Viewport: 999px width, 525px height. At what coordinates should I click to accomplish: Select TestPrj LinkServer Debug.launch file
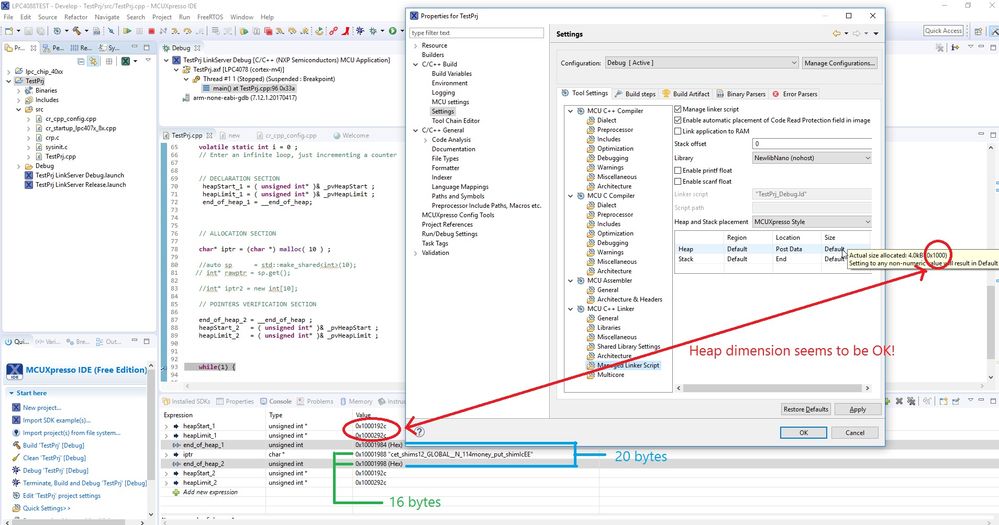tap(80, 175)
